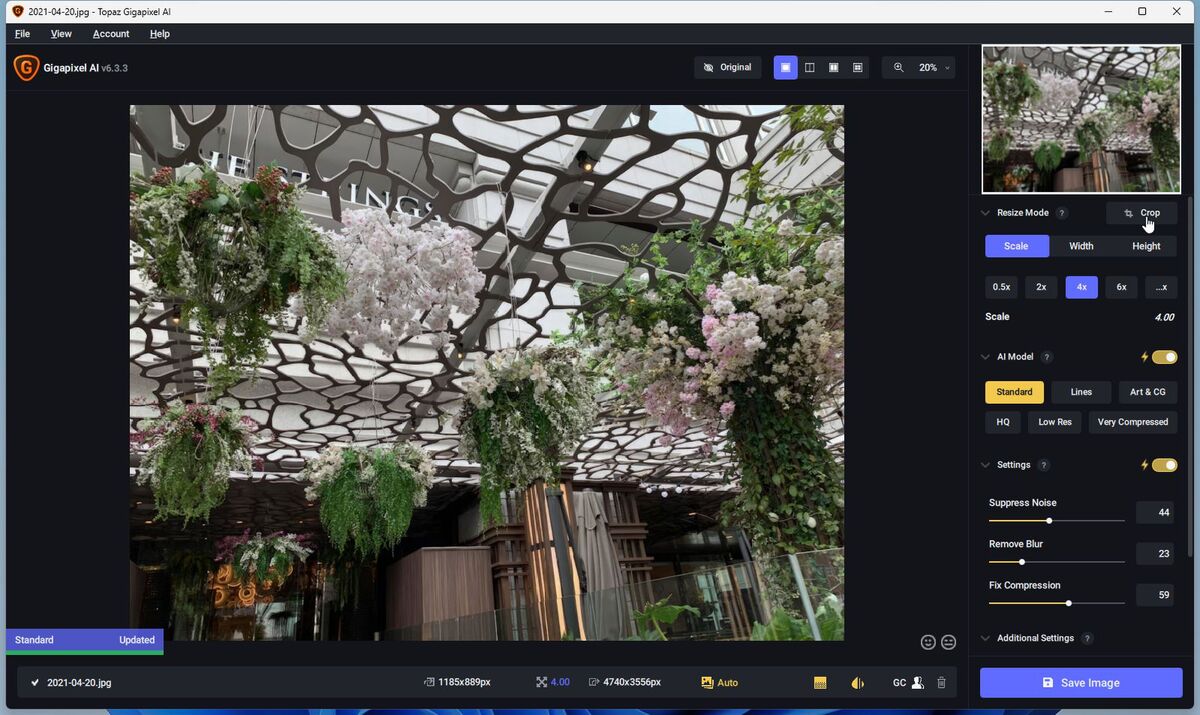Click the Suppress Noise value field 44
The image size is (1200, 715).
pyautogui.click(x=1155, y=513)
